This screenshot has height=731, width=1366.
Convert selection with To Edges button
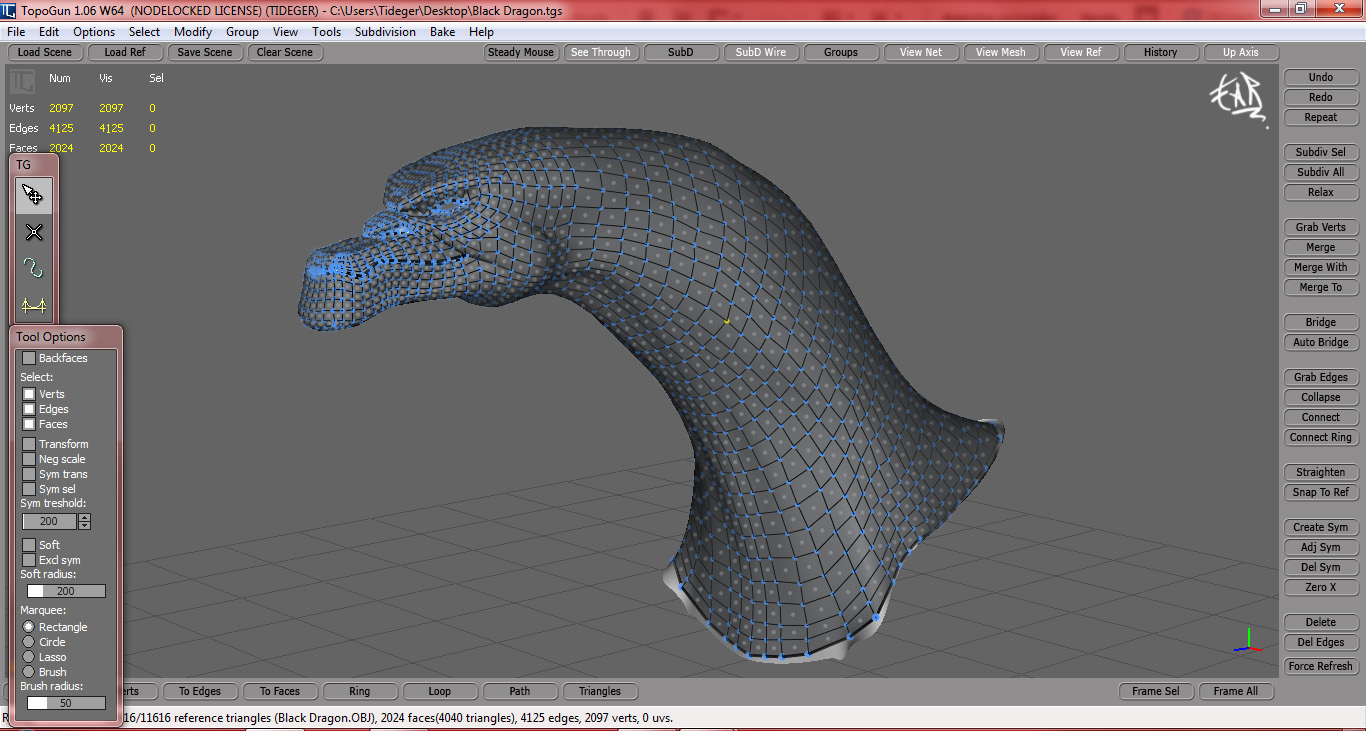pos(200,691)
